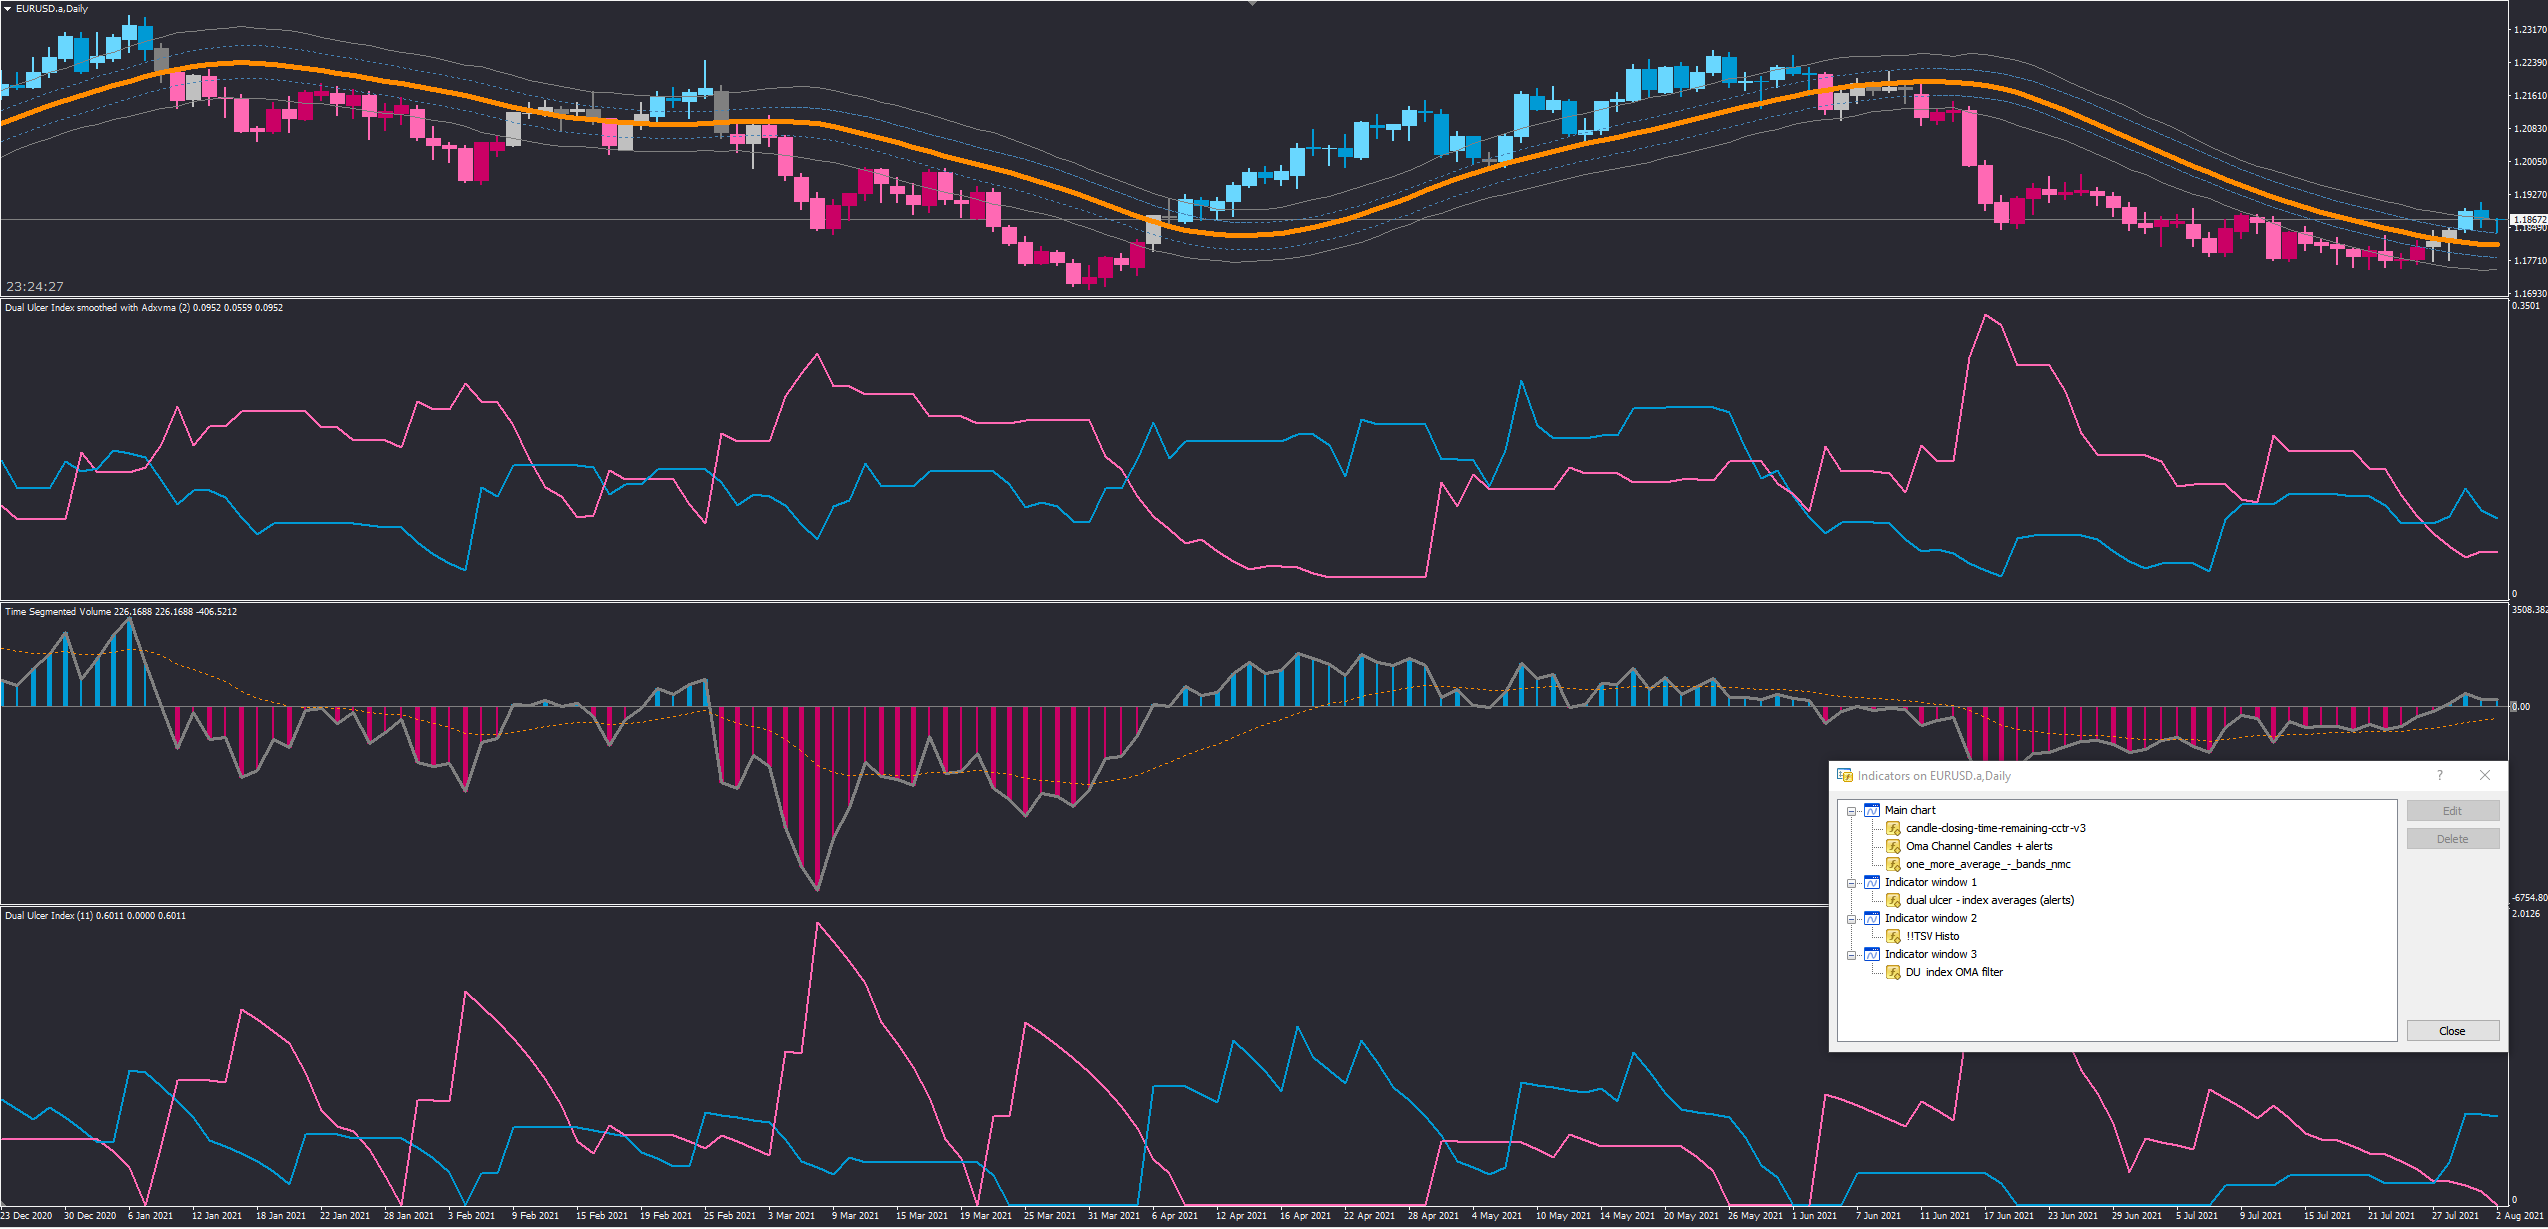The height and width of the screenshot is (1229, 2548).
Task: Click the Main chart window icon
Action: [1872, 811]
